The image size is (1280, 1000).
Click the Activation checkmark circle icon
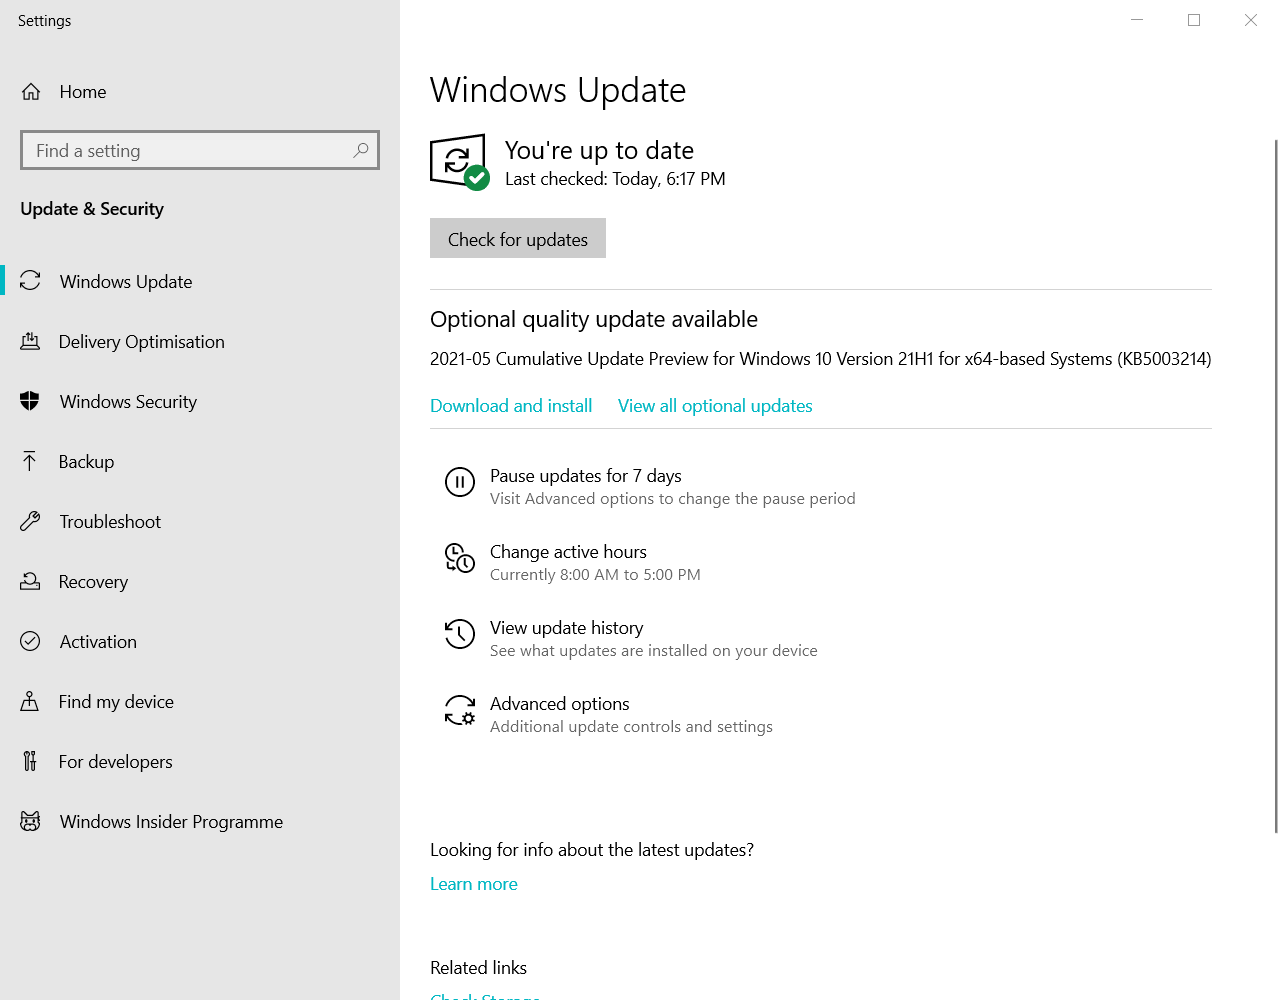click(x=30, y=641)
